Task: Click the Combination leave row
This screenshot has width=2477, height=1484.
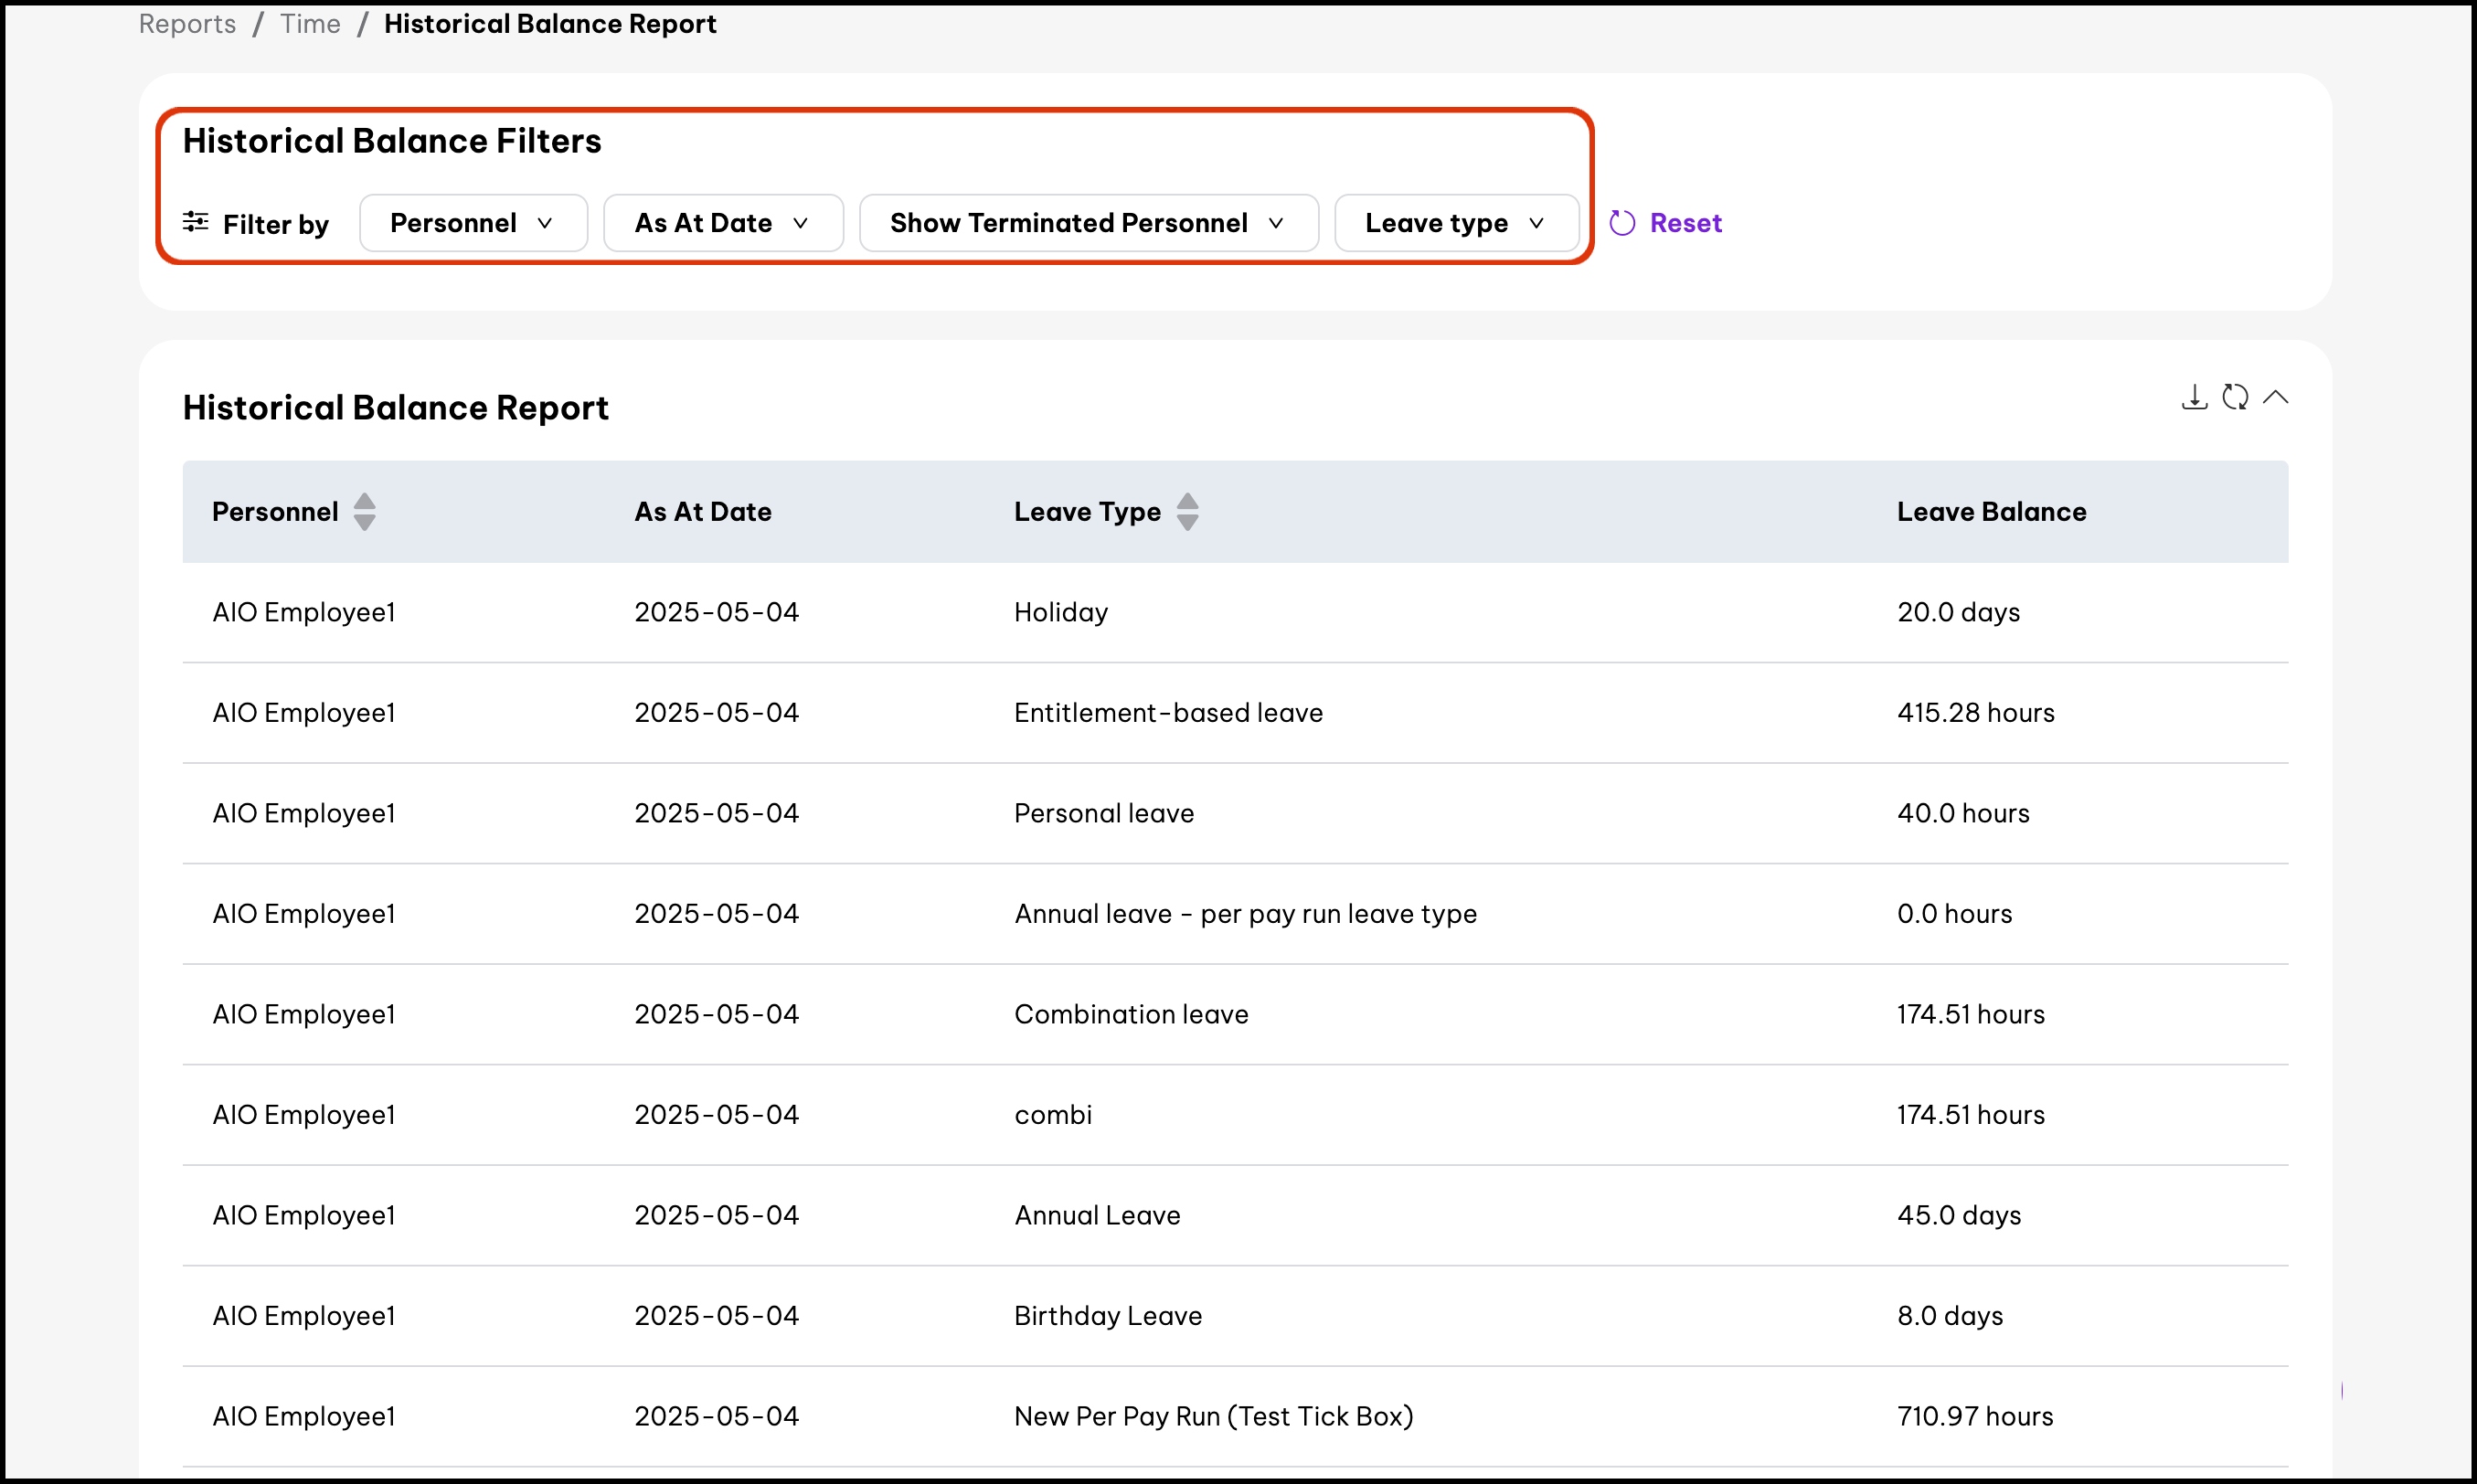Action: [x=1130, y=1014]
